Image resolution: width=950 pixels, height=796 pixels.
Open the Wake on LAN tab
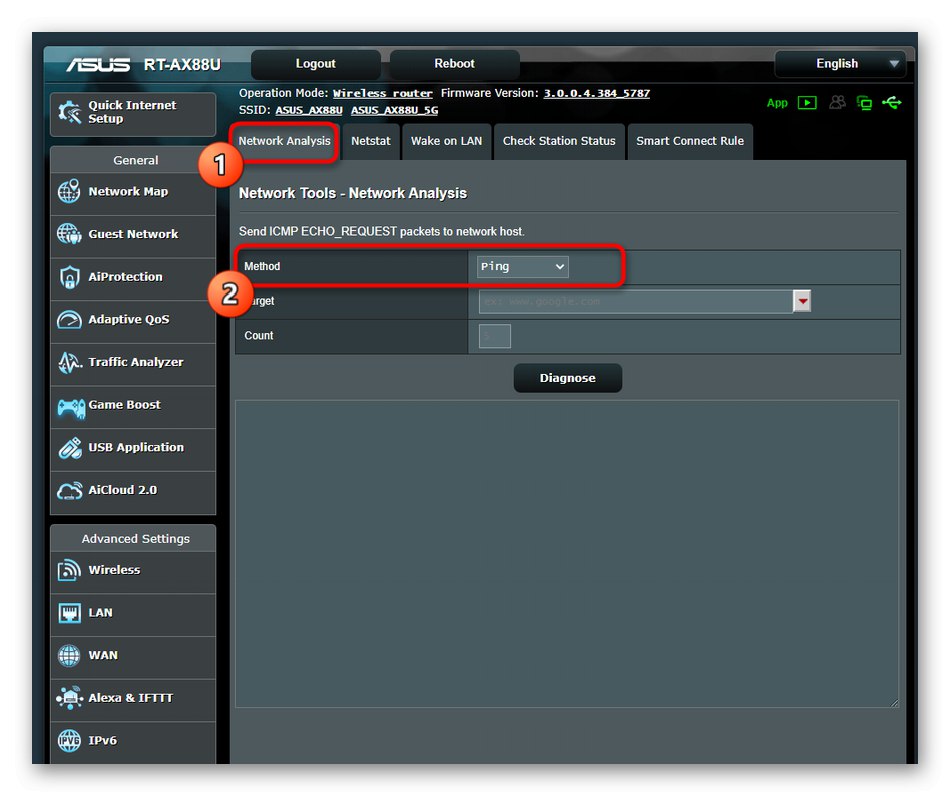[x=447, y=141]
